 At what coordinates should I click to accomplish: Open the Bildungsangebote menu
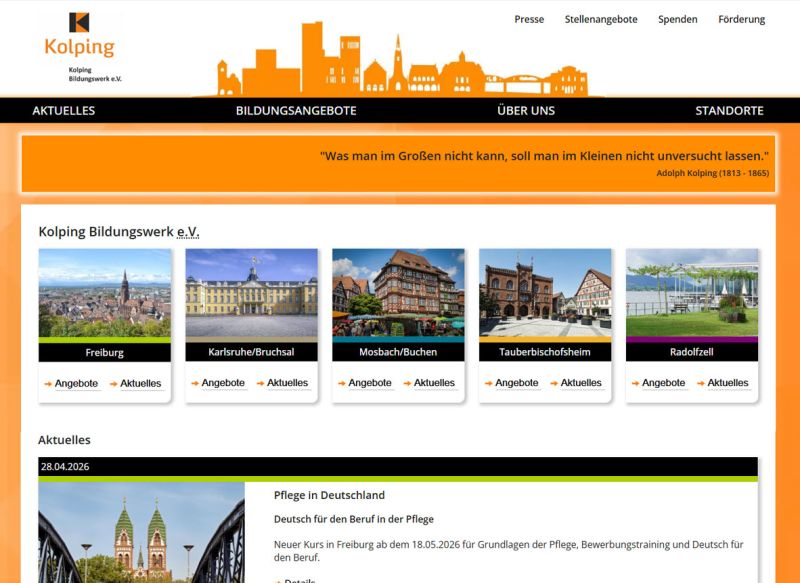click(296, 111)
